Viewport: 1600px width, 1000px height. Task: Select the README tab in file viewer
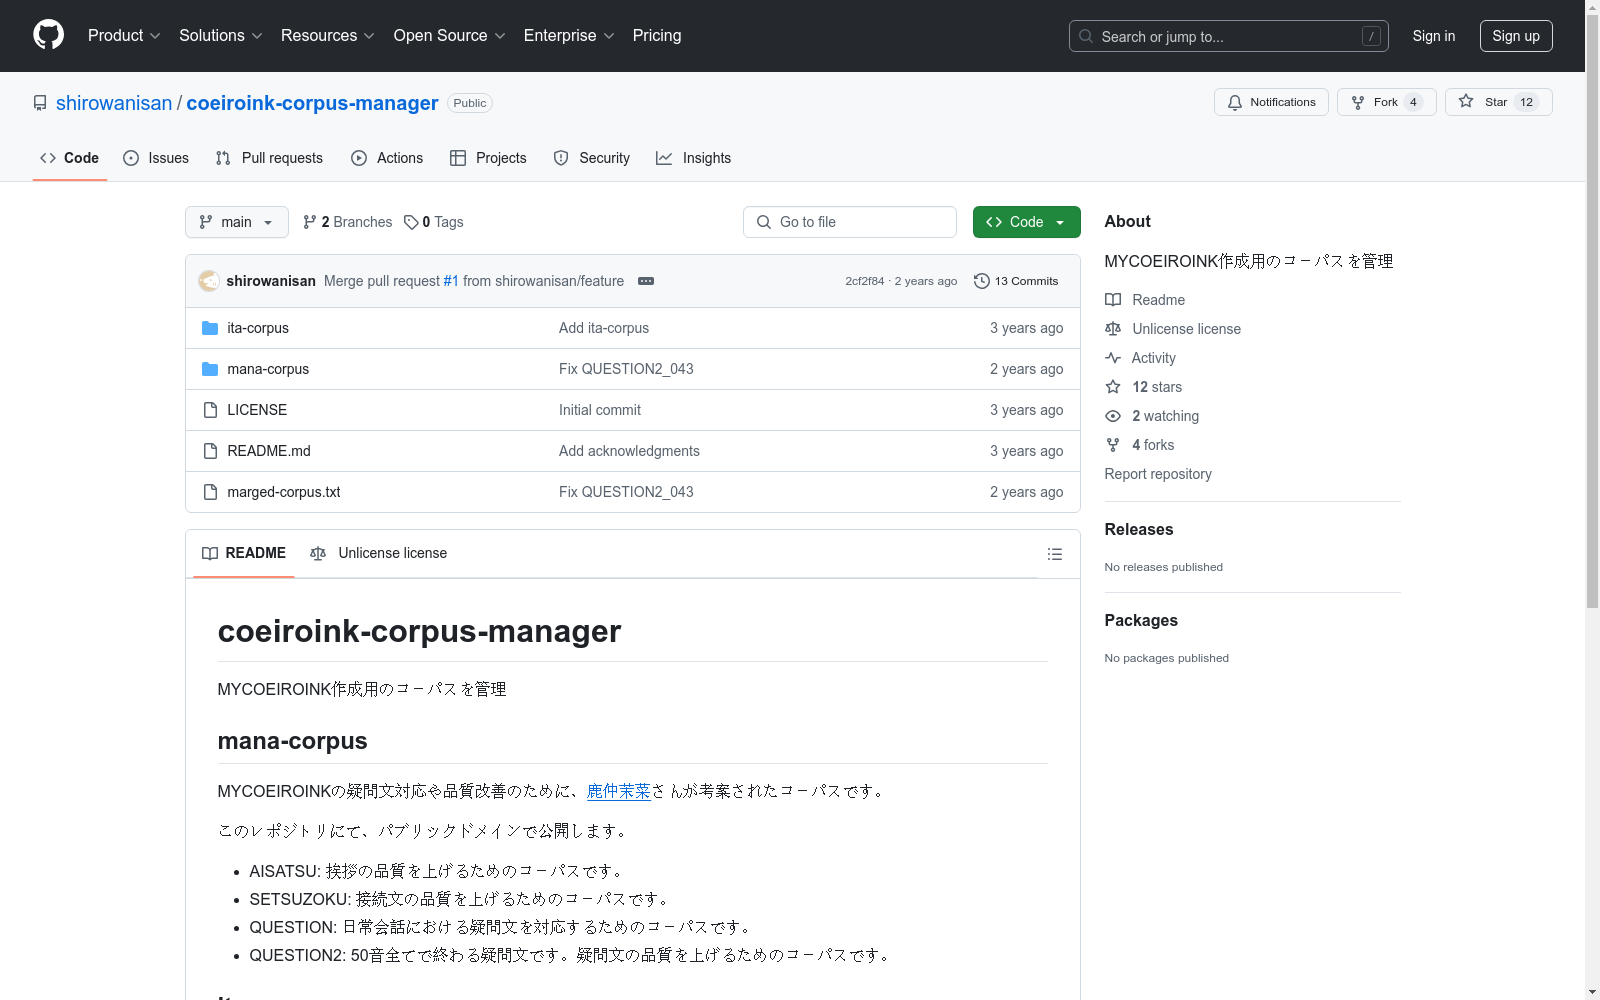(x=244, y=553)
